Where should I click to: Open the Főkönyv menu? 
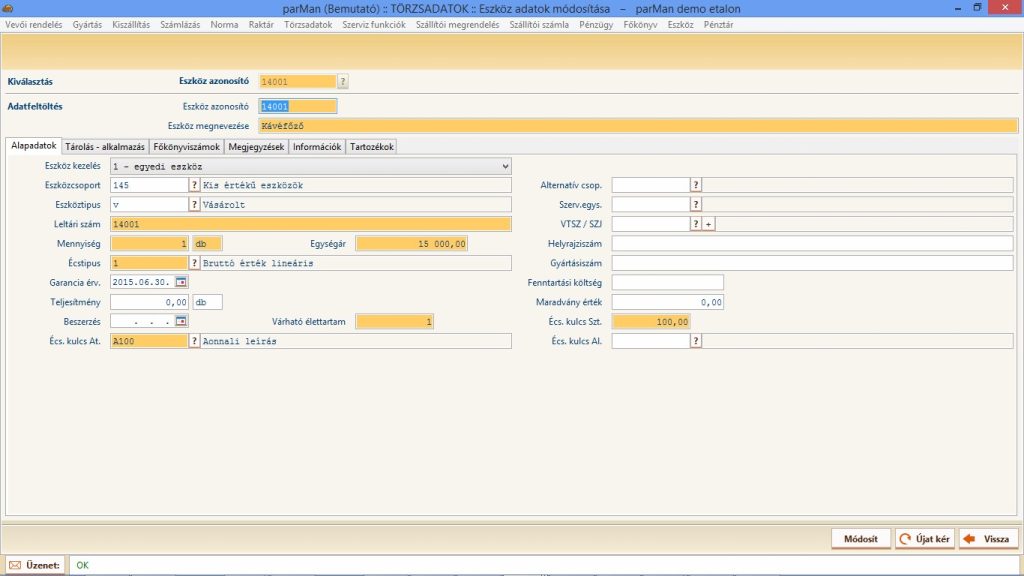pyautogui.click(x=641, y=25)
